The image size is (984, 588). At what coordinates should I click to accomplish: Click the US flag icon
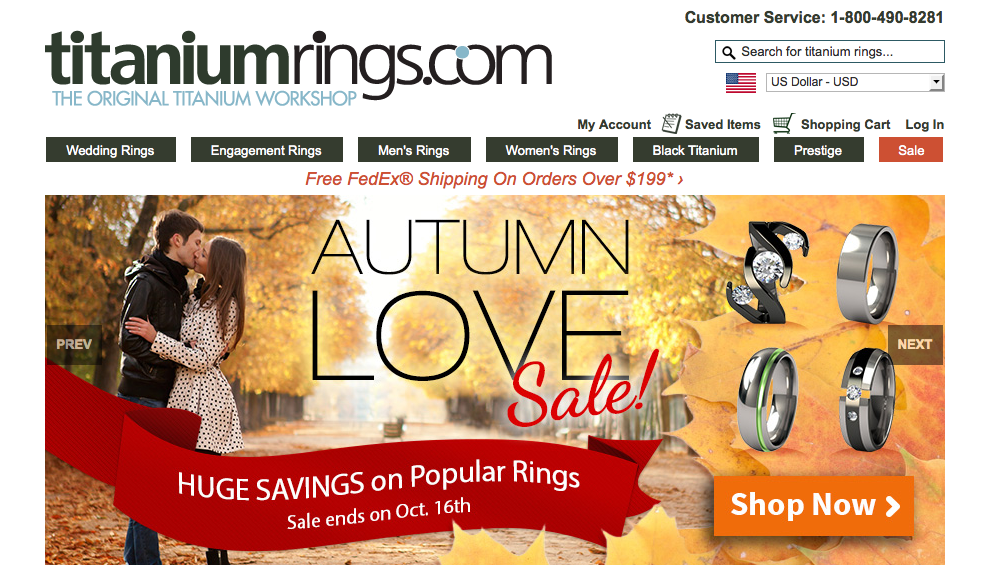pyautogui.click(x=741, y=83)
